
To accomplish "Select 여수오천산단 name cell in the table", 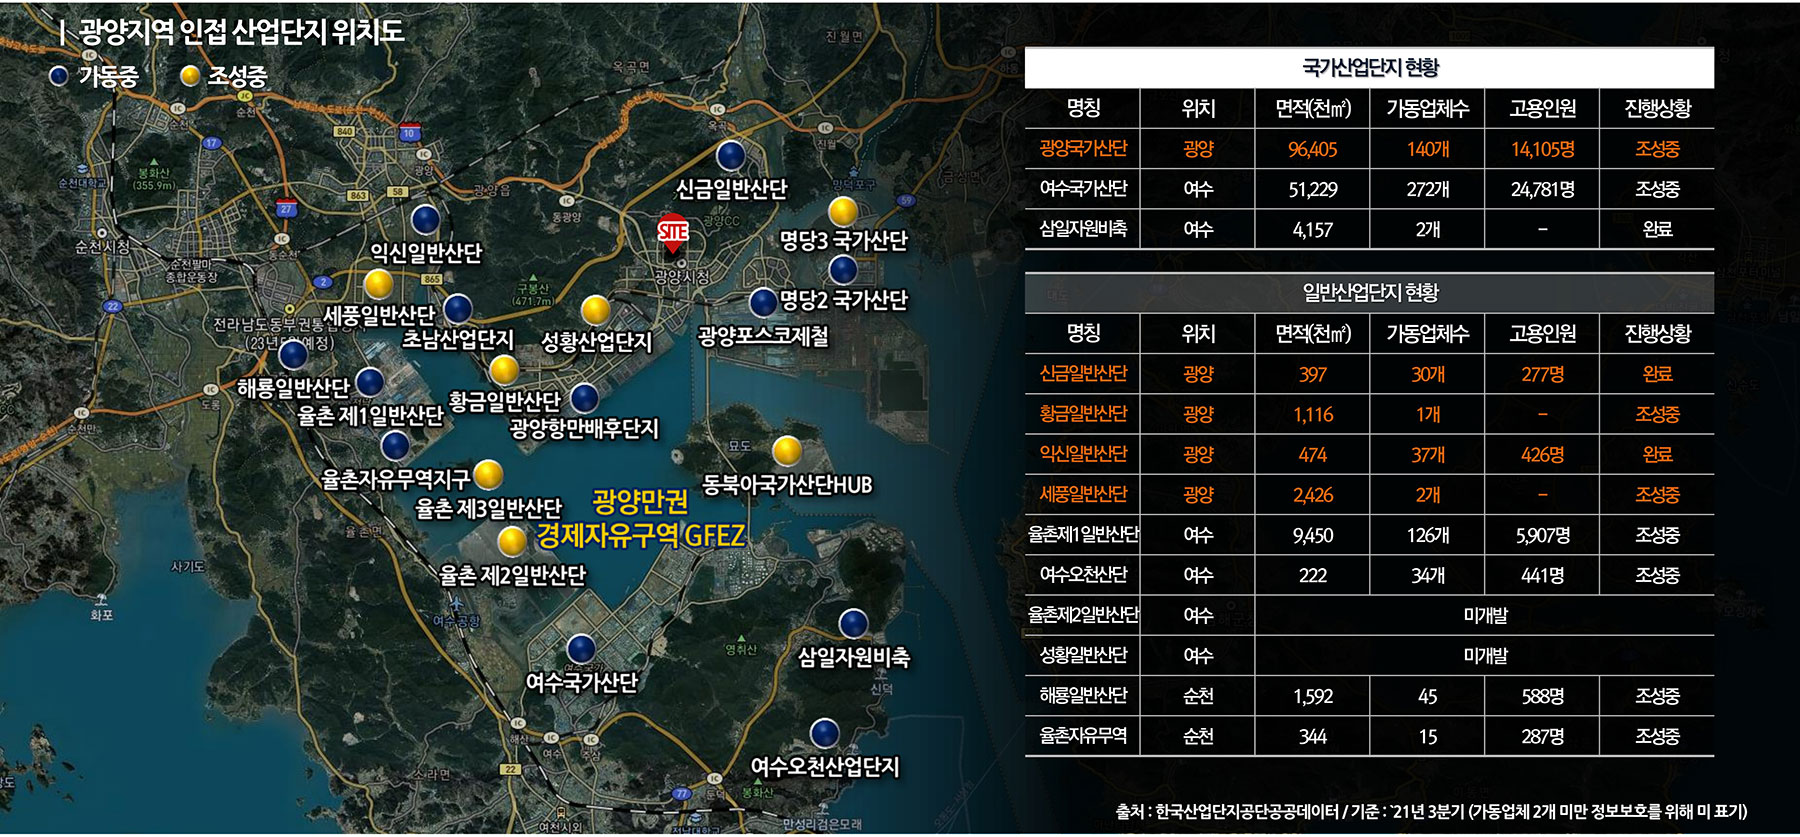I will pos(1083,575).
